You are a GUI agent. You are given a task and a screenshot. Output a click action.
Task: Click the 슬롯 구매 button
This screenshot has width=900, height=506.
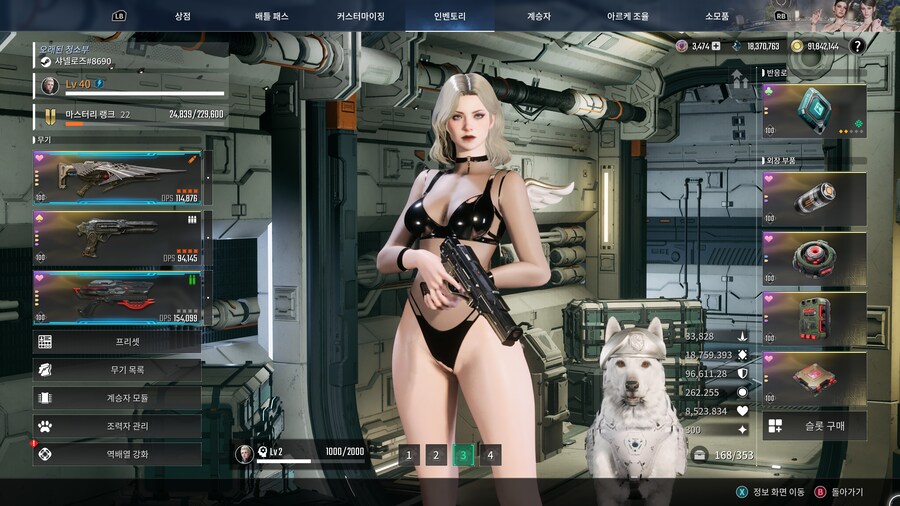click(814, 426)
